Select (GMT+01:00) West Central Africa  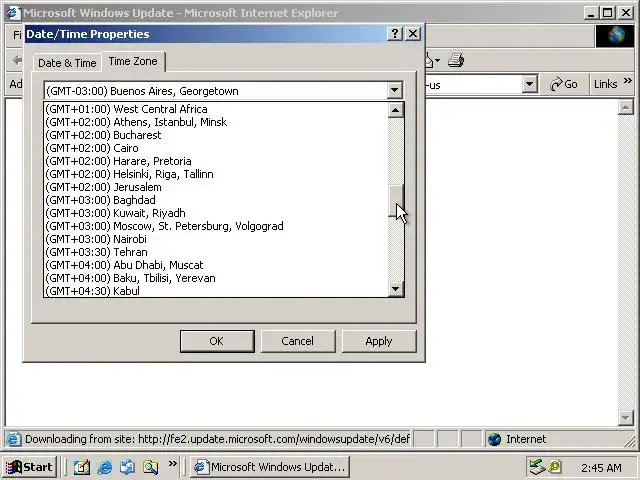(216, 109)
